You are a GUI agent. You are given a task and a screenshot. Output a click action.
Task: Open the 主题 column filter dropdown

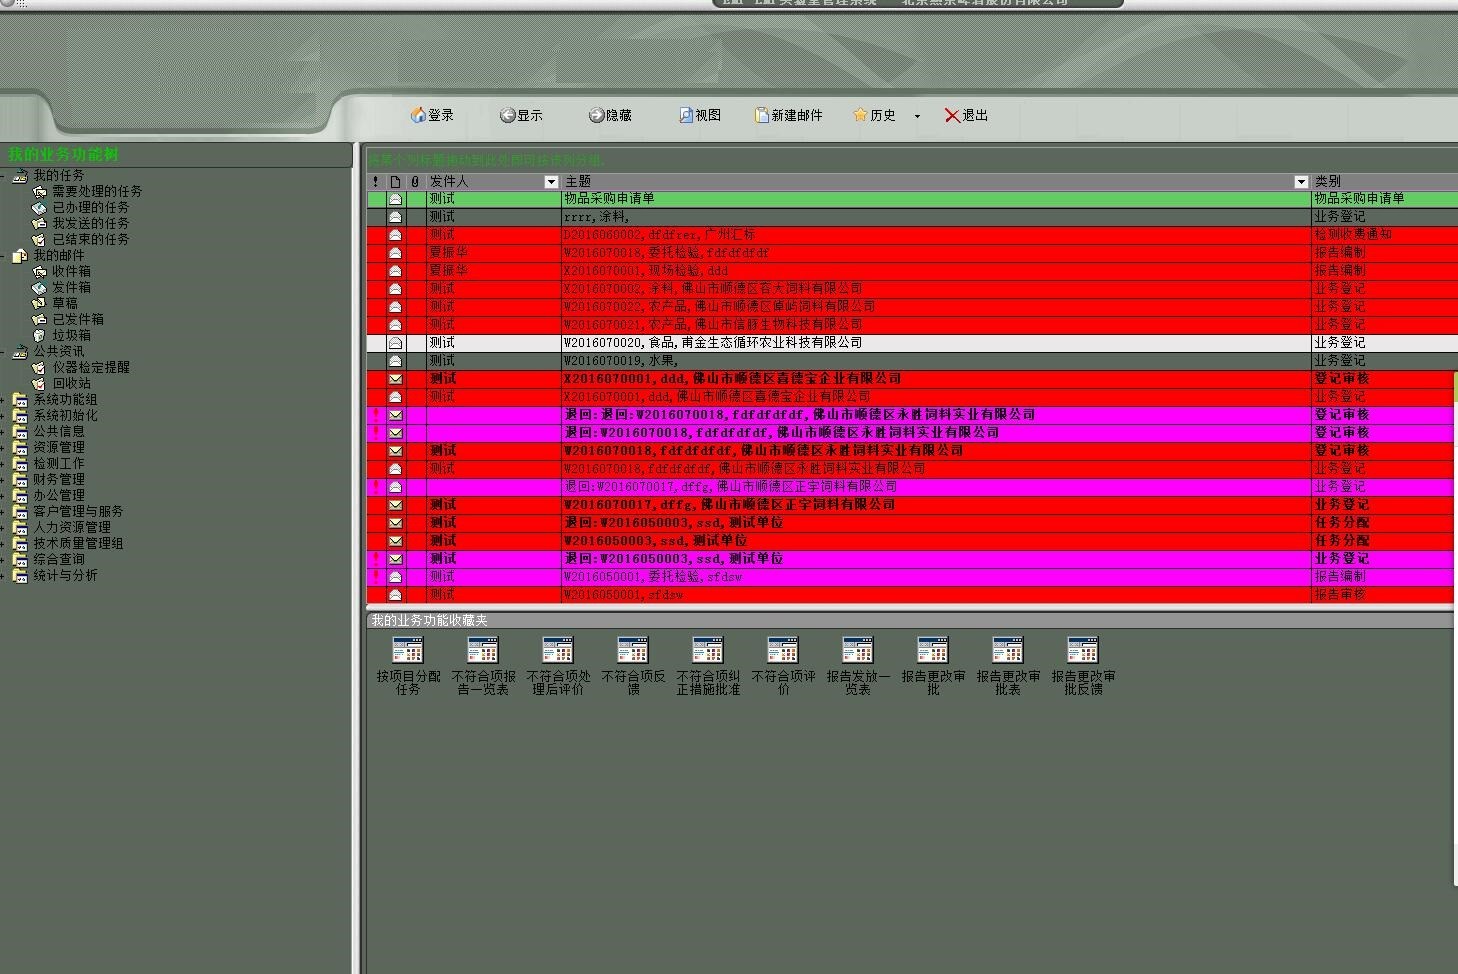1301,182
